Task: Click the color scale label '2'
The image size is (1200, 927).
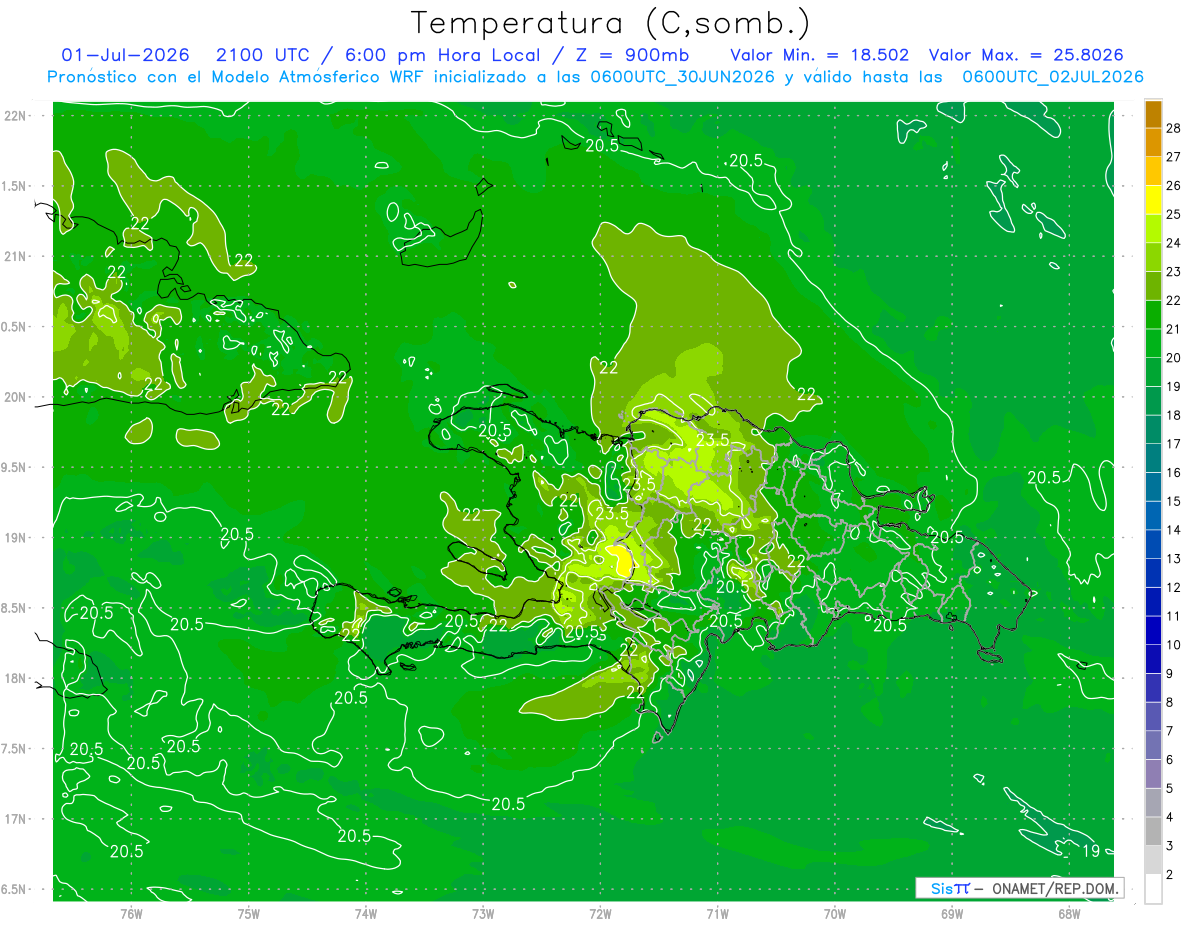Action: pos(1171,875)
